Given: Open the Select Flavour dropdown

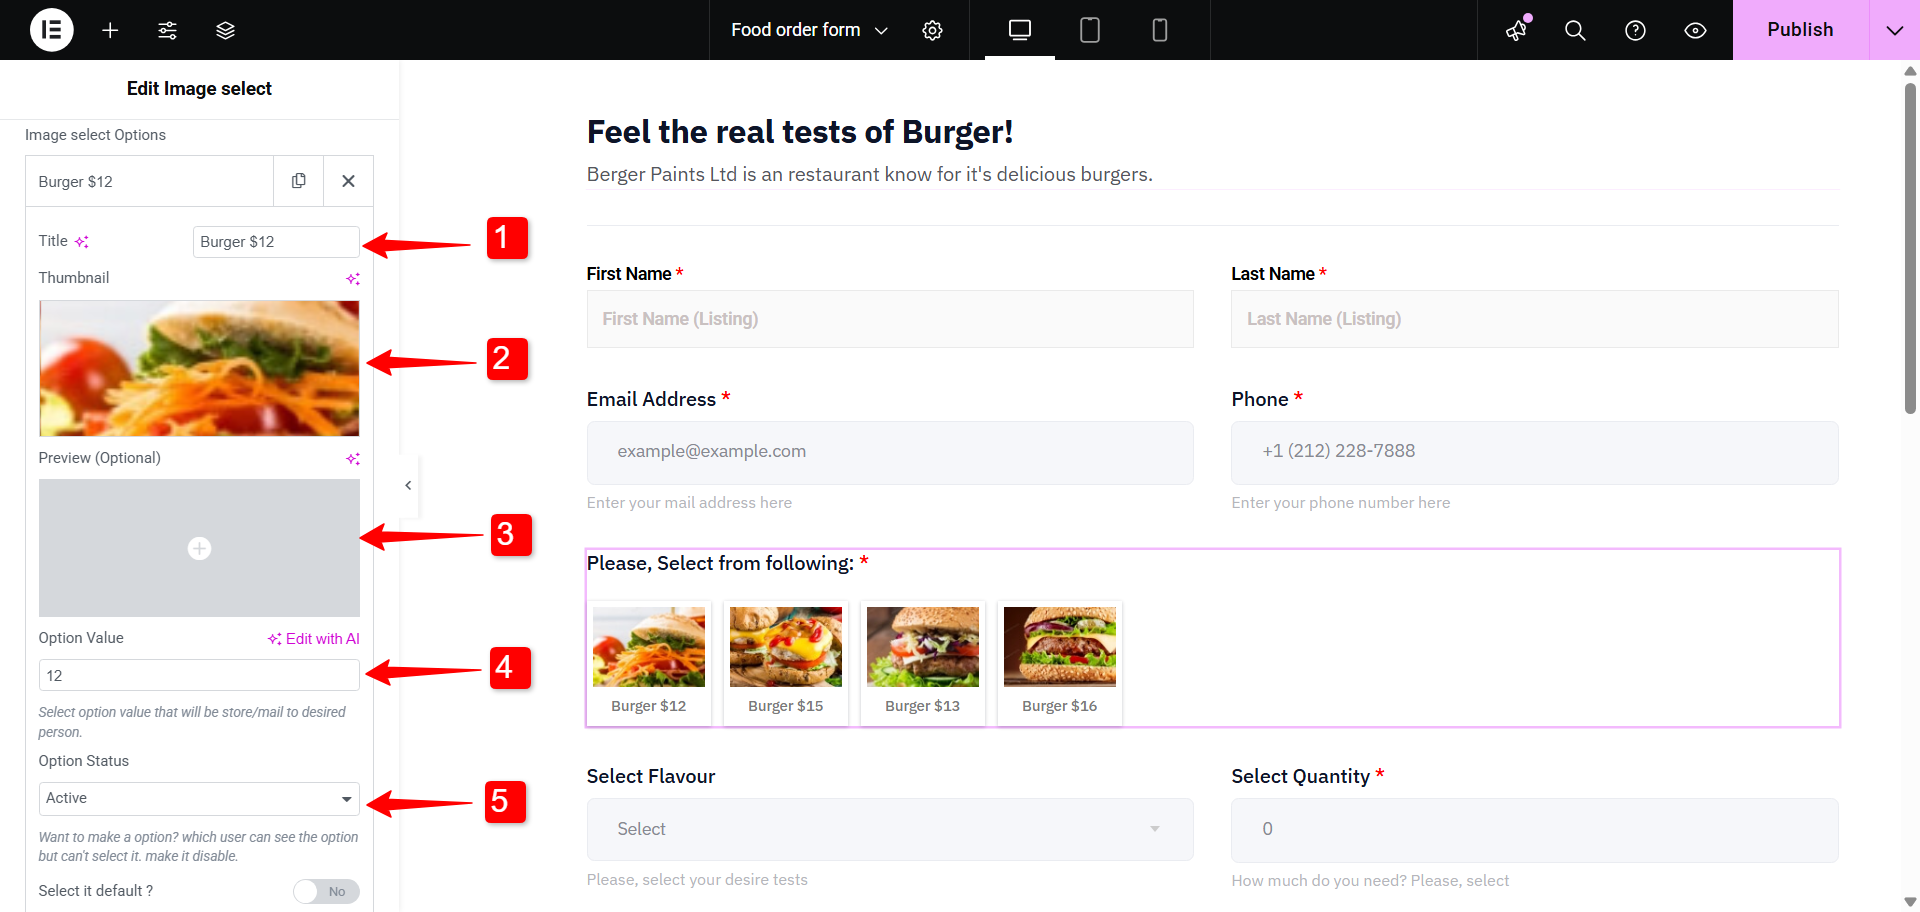Looking at the screenshot, I should [x=890, y=829].
